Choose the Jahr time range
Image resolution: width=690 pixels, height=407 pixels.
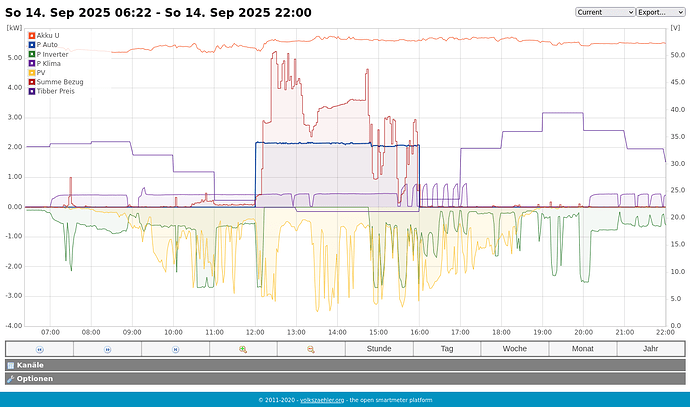[x=650, y=349]
